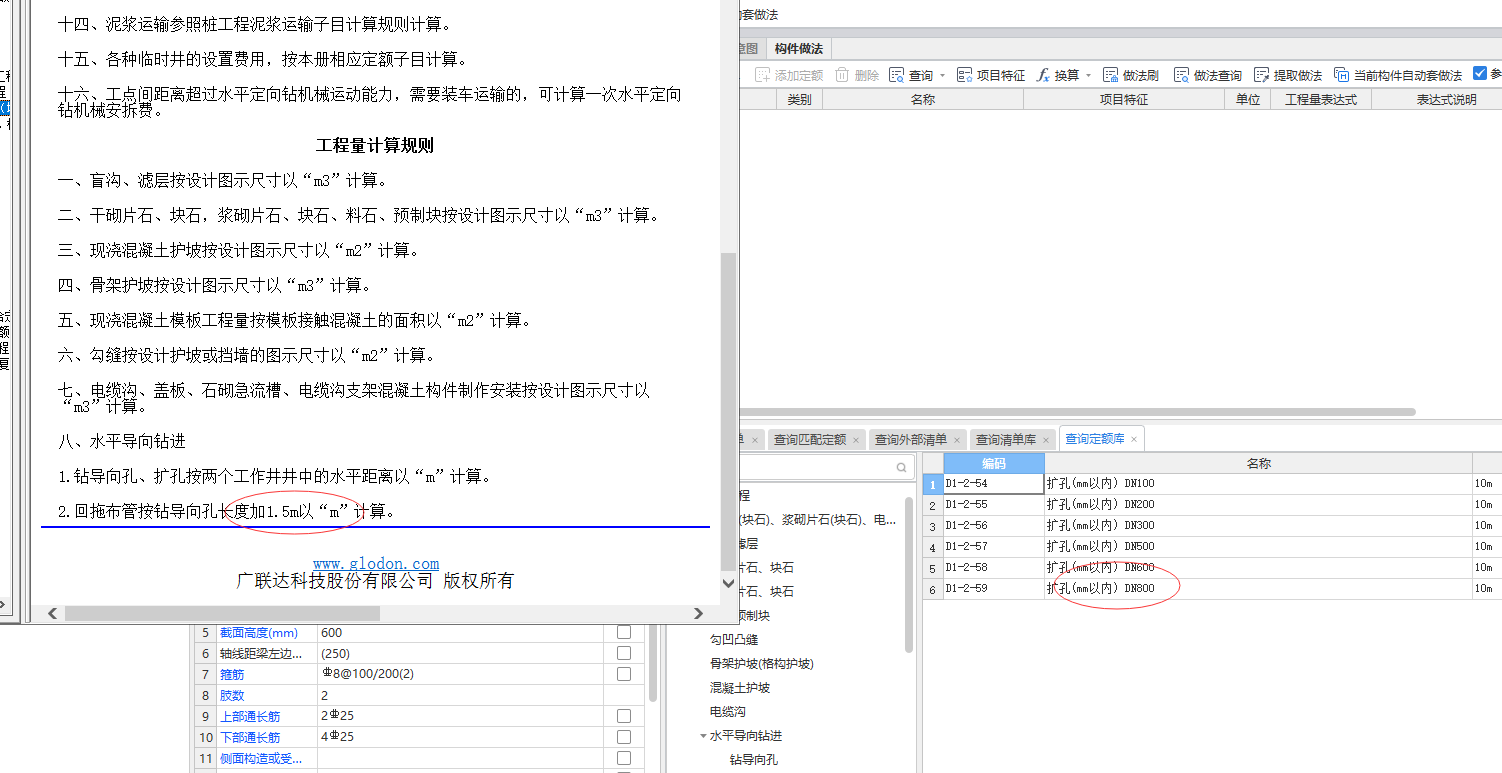Image resolution: width=1502 pixels, height=773 pixels.
Task: Open the 查询 dropdown arrow
Action: pyautogui.click(x=942, y=76)
